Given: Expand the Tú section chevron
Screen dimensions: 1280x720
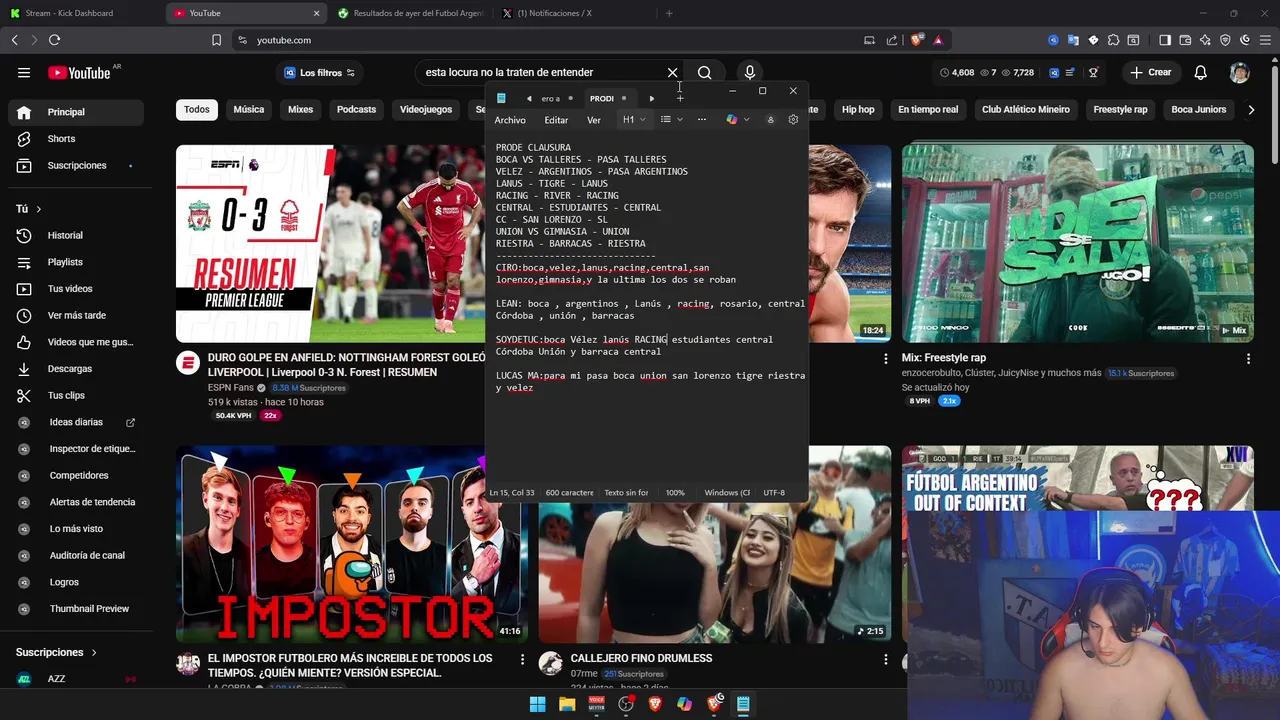Looking at the screenshot, I should pyautogui.click(x=39, y=209).
